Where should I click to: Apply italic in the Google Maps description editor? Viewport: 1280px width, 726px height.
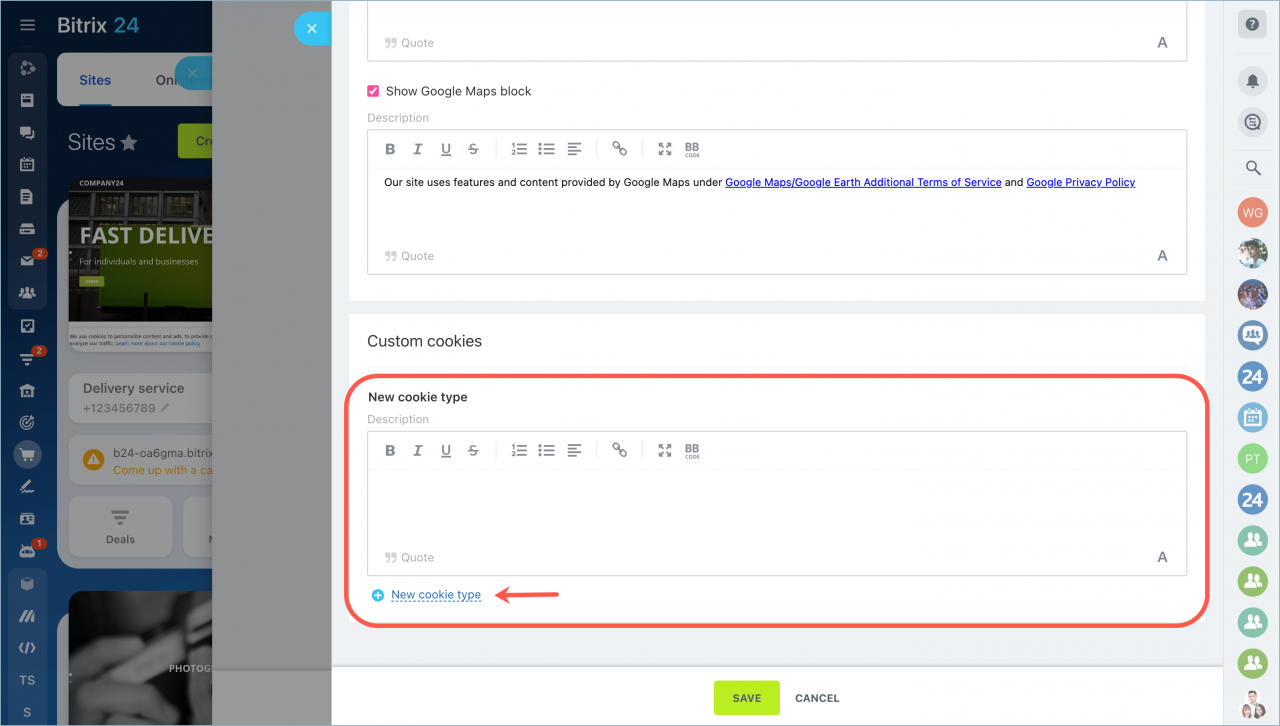click(x=418, y=149)
